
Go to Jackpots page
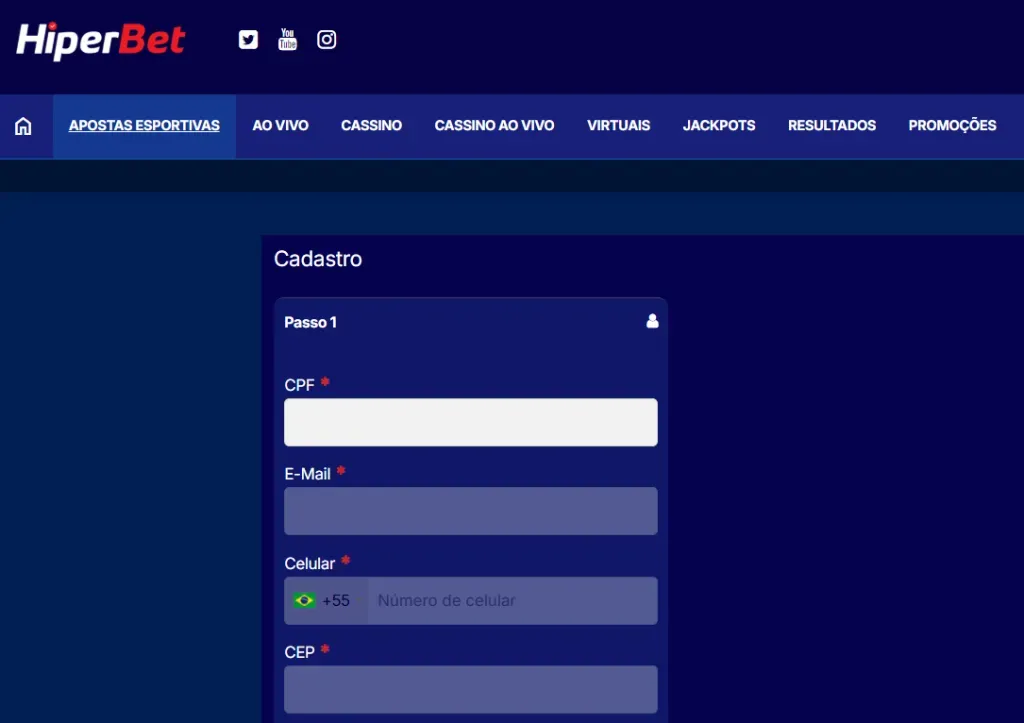point(719,126)
